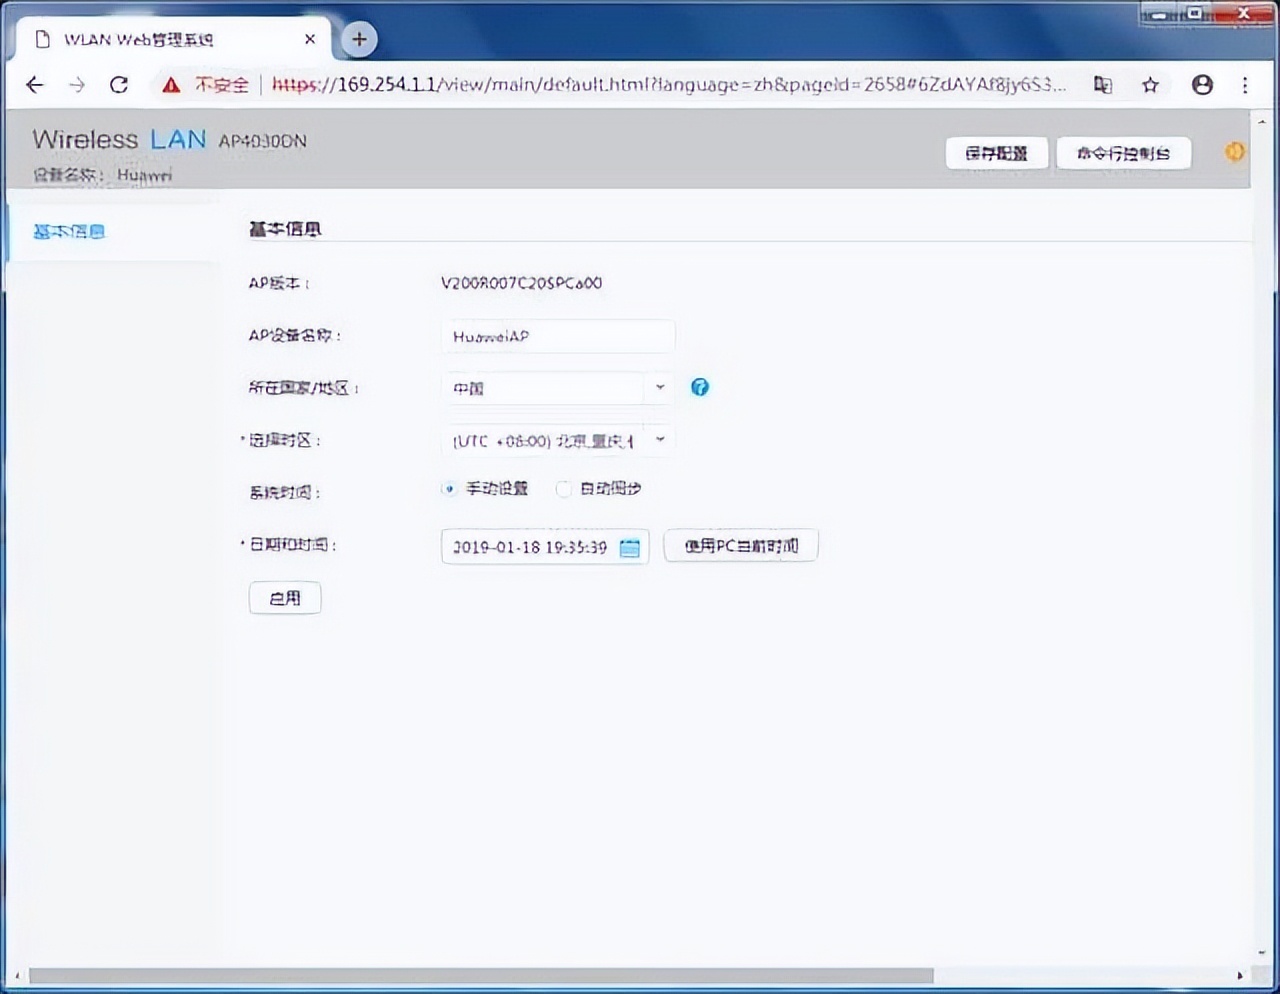Viewport: 1280px width, 994px height.
Task: Click the 使用PC当前时间 button
Action: pos(740,545)
